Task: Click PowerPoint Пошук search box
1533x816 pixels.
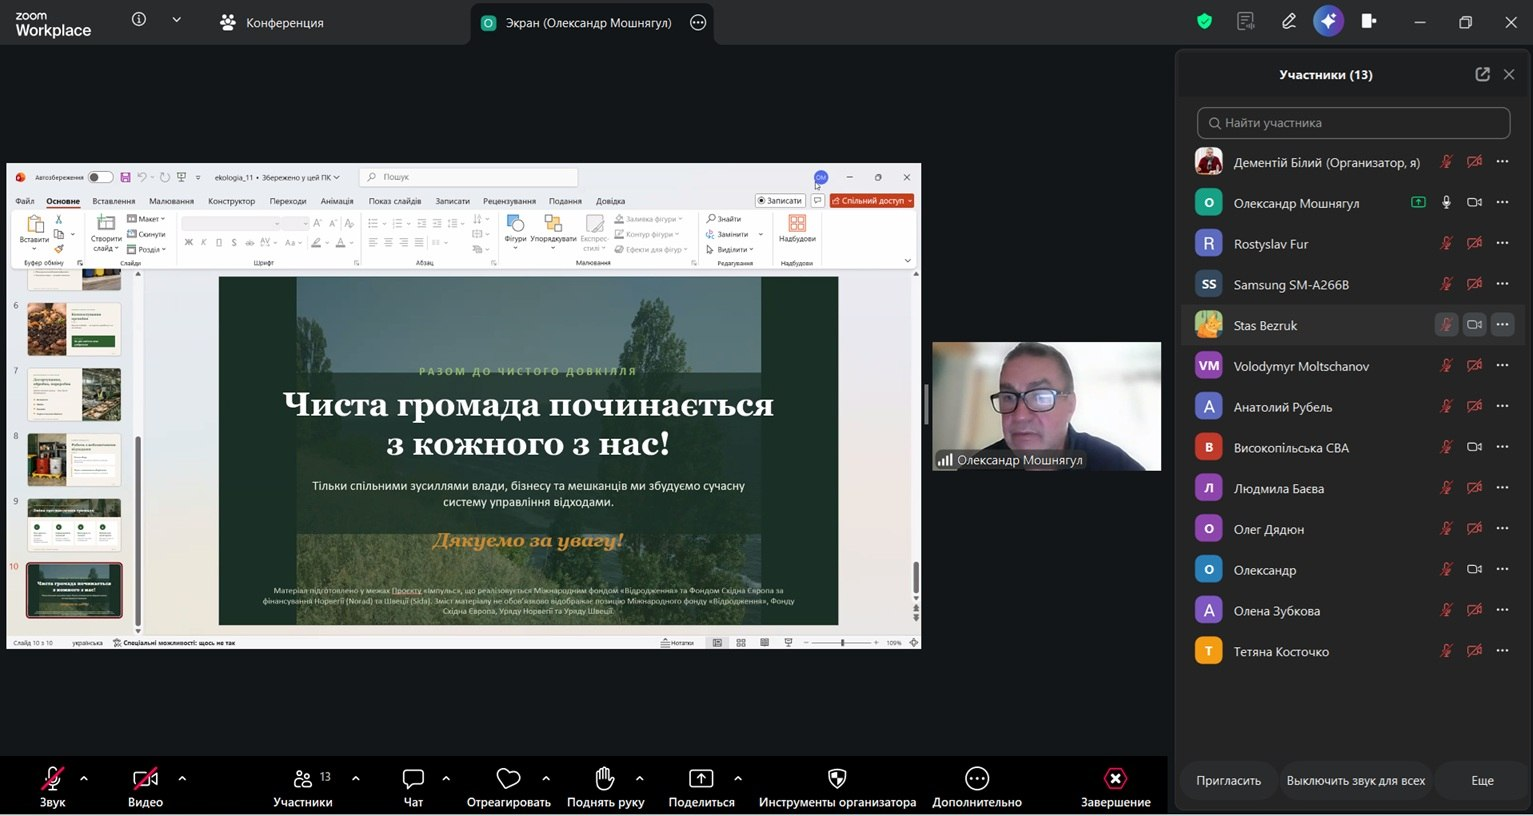Action: point(469,177)
